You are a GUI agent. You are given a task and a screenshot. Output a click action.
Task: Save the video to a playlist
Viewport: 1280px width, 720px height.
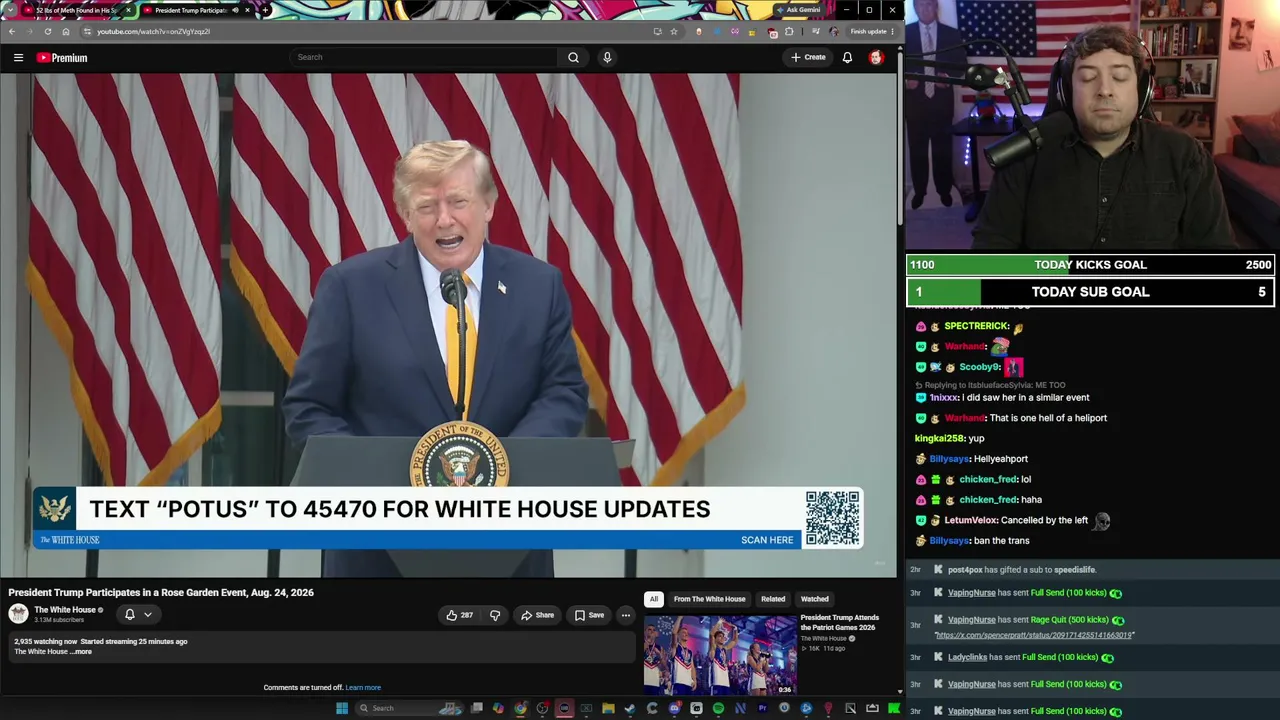589,615
